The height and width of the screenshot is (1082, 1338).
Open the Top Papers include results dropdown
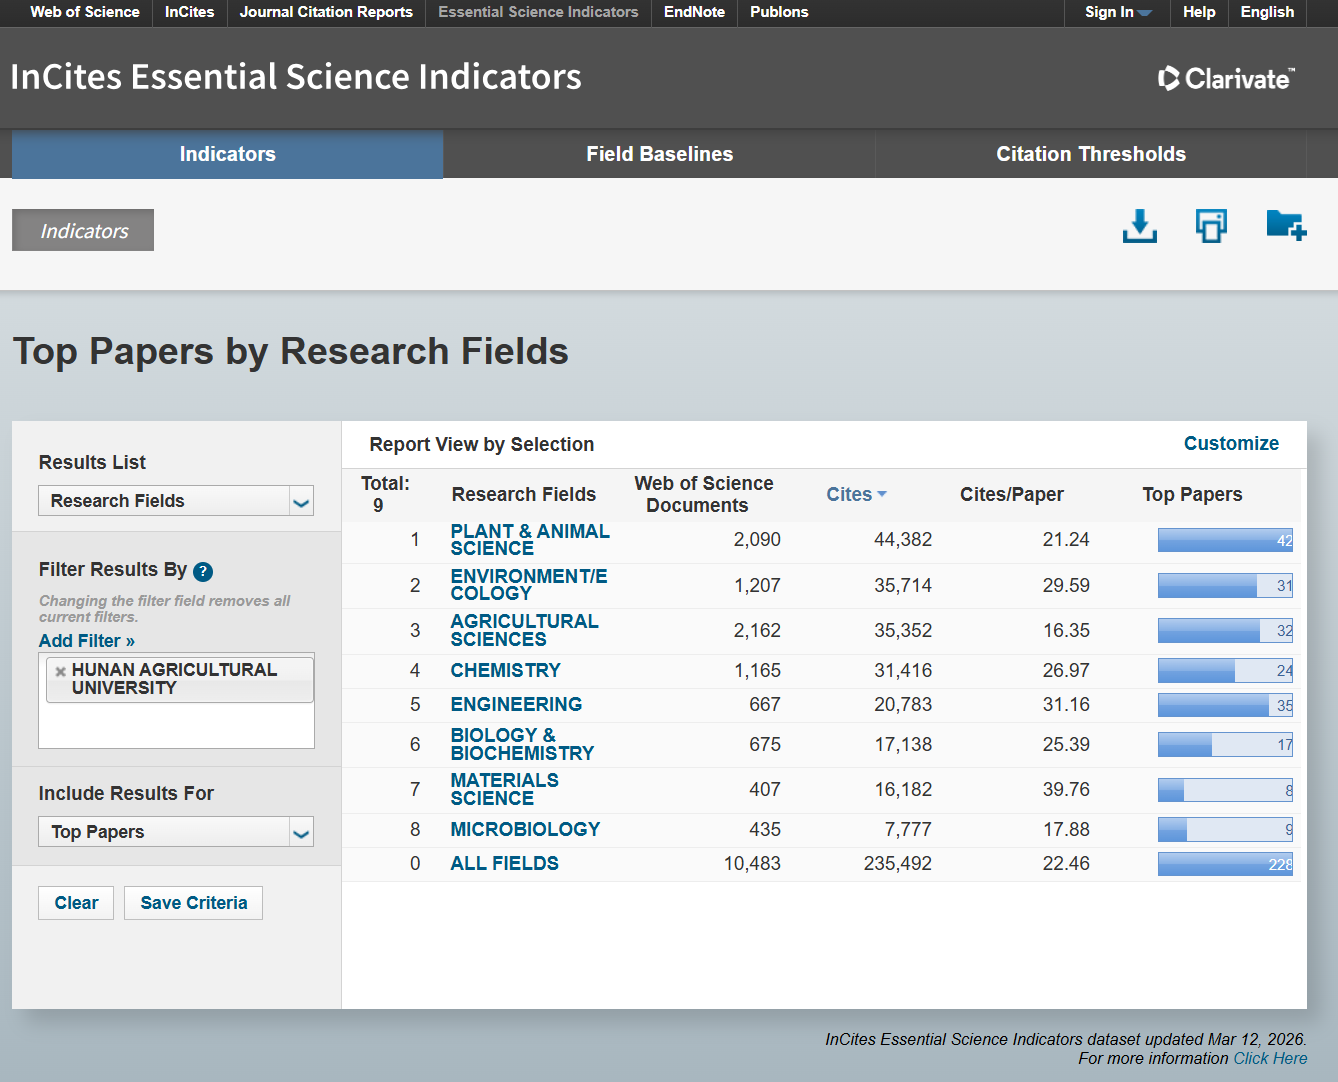[301, 832]
